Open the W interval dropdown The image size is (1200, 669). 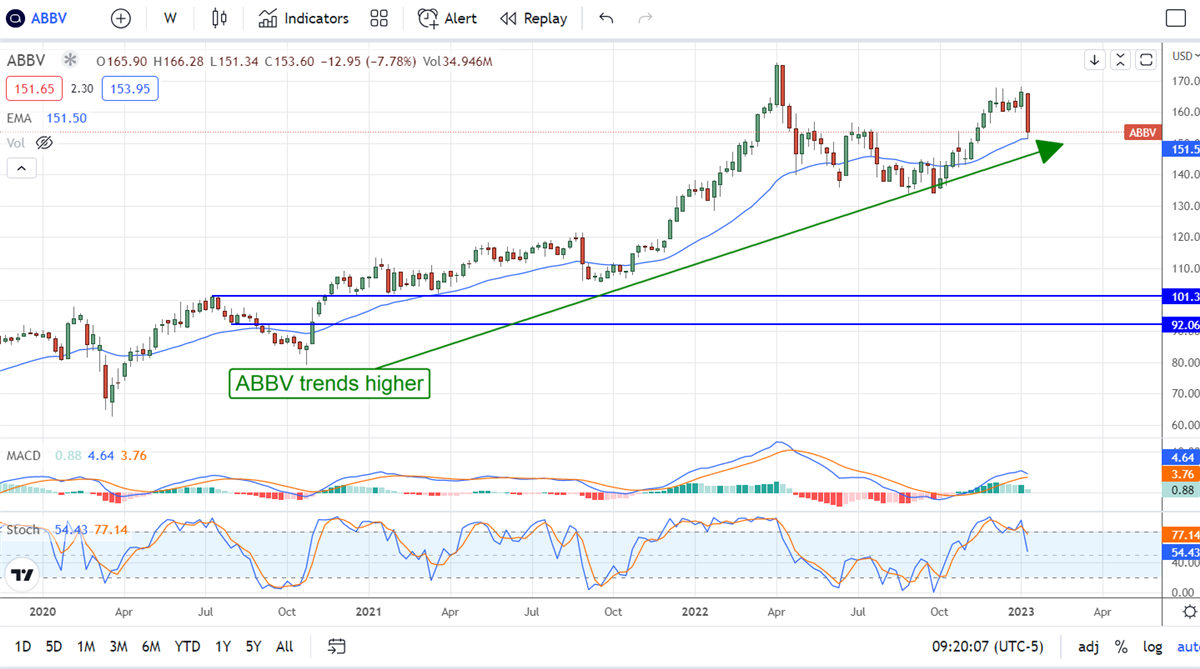pyautogui.click(x=170, y=18)
